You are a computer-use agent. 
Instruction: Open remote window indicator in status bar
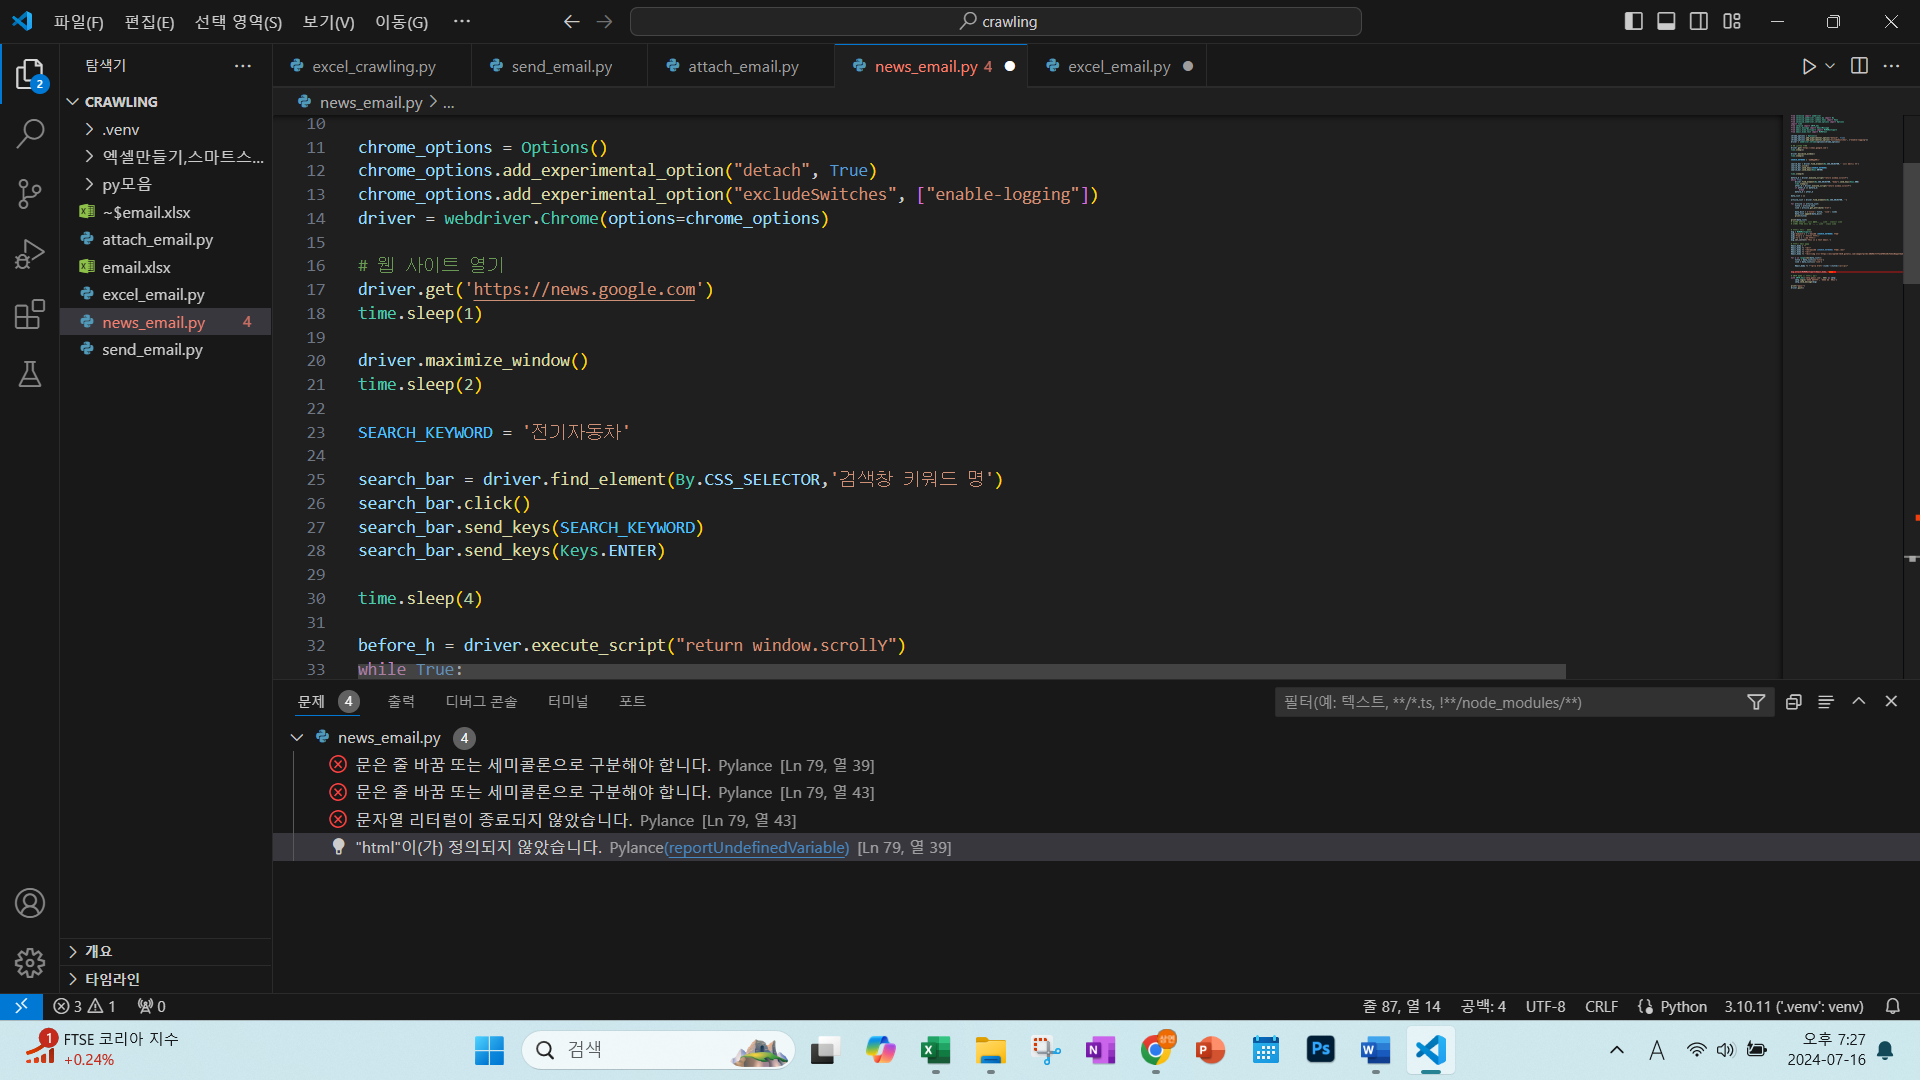coord(21,1006)
